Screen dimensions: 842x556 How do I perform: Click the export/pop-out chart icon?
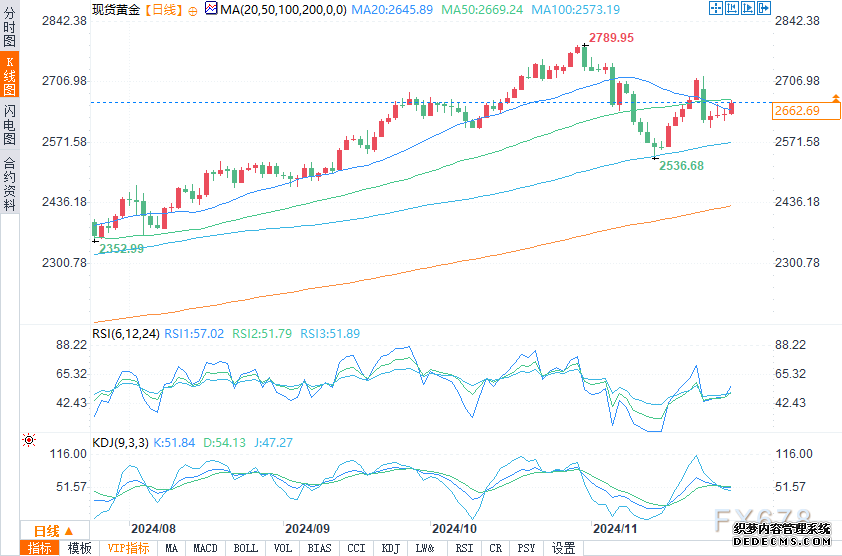764,8
